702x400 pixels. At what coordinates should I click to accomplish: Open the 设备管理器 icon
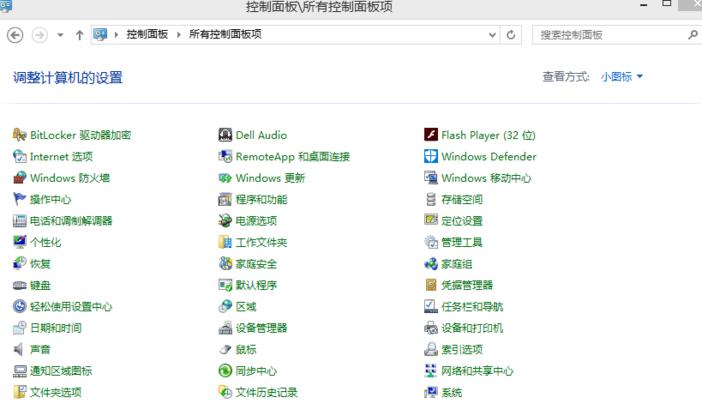(225, 328)
